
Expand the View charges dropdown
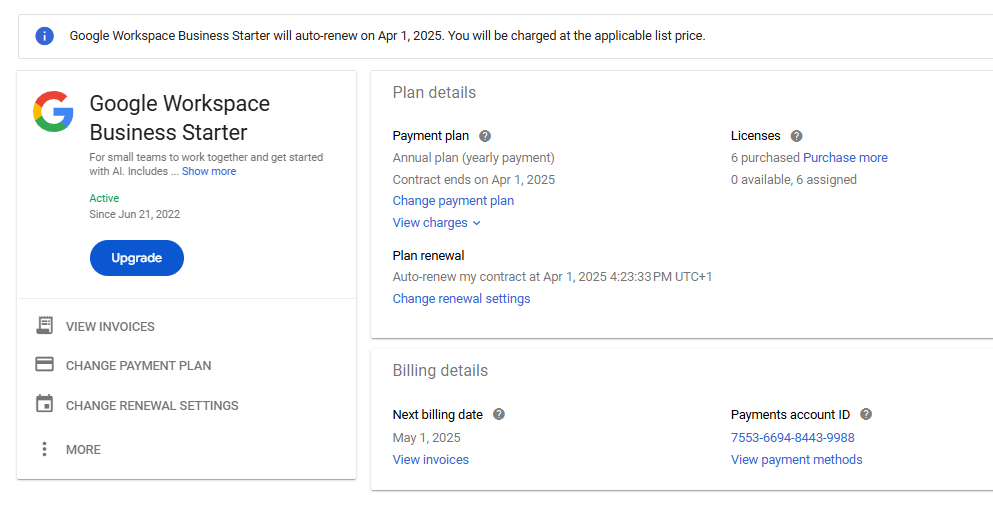tap(436, 223)
